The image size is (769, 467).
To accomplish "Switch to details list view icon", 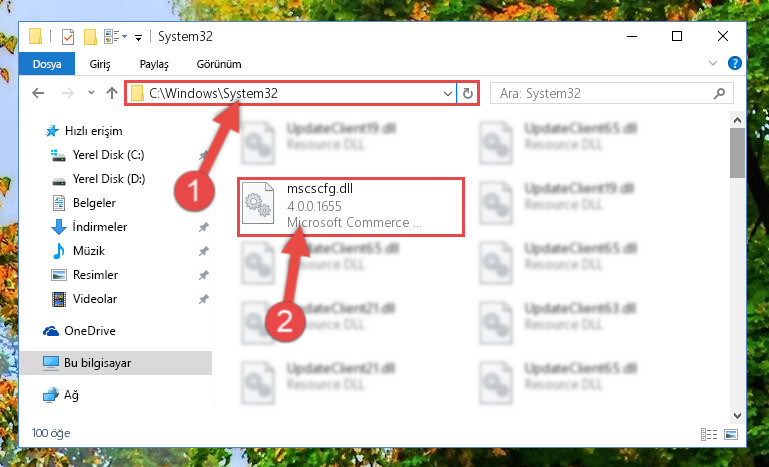I will click(709, 434).
